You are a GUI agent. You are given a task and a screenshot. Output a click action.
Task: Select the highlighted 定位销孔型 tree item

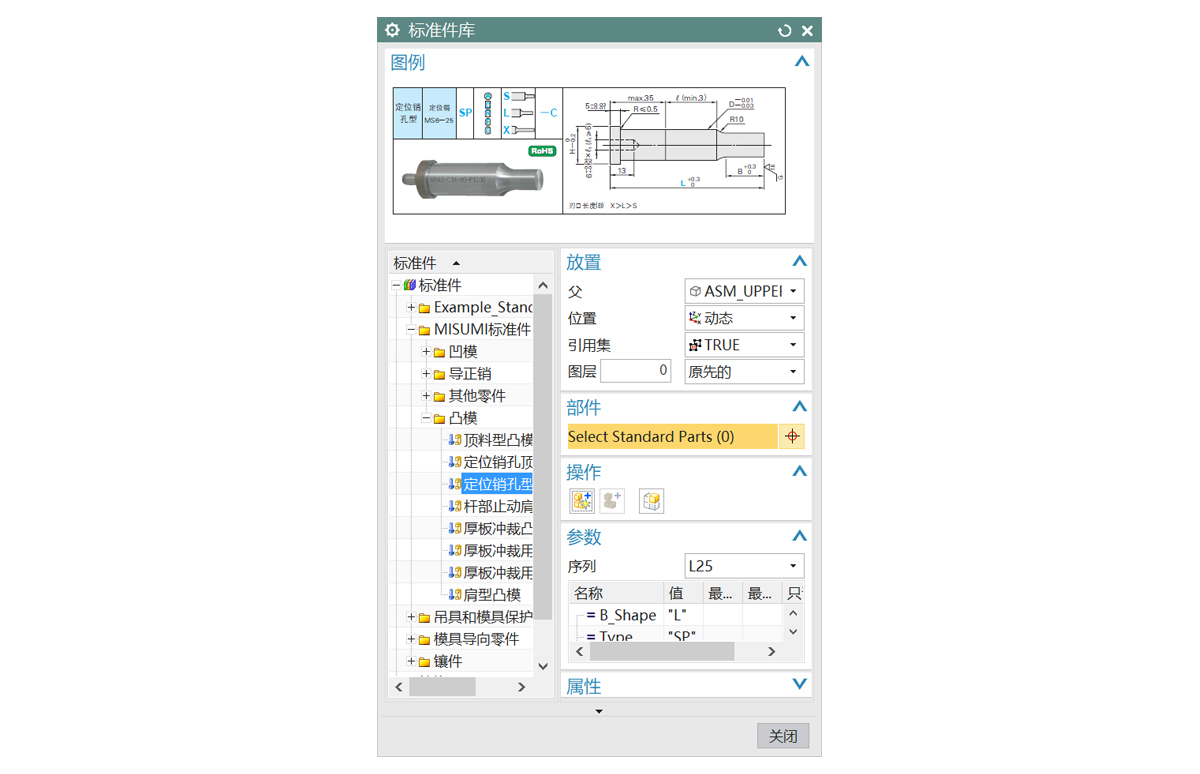coord(498,484)
